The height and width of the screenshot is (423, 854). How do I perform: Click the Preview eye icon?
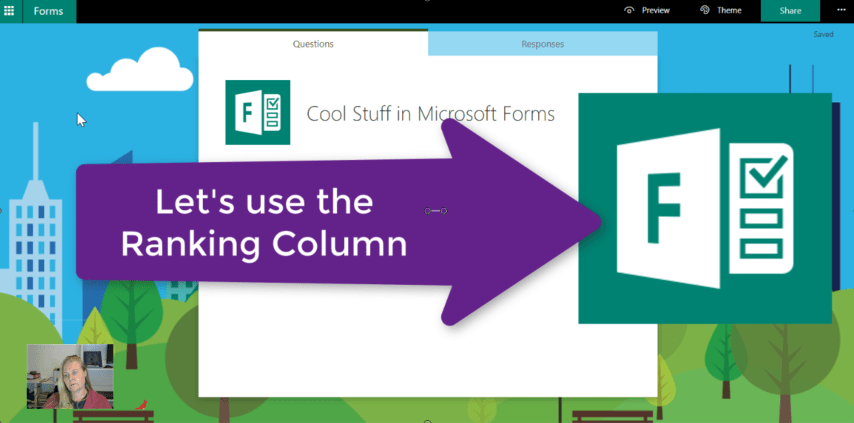(x=629, y=11)
